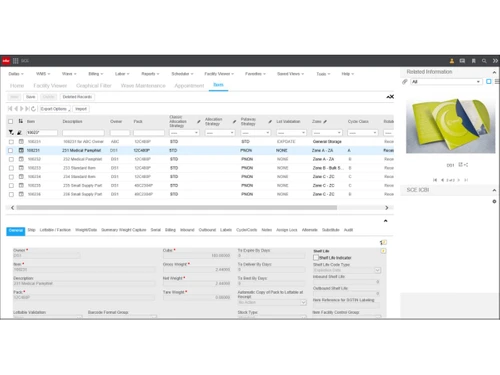Check the row 254 Standard Item
The image size is (500, 375).
point(11,177)
